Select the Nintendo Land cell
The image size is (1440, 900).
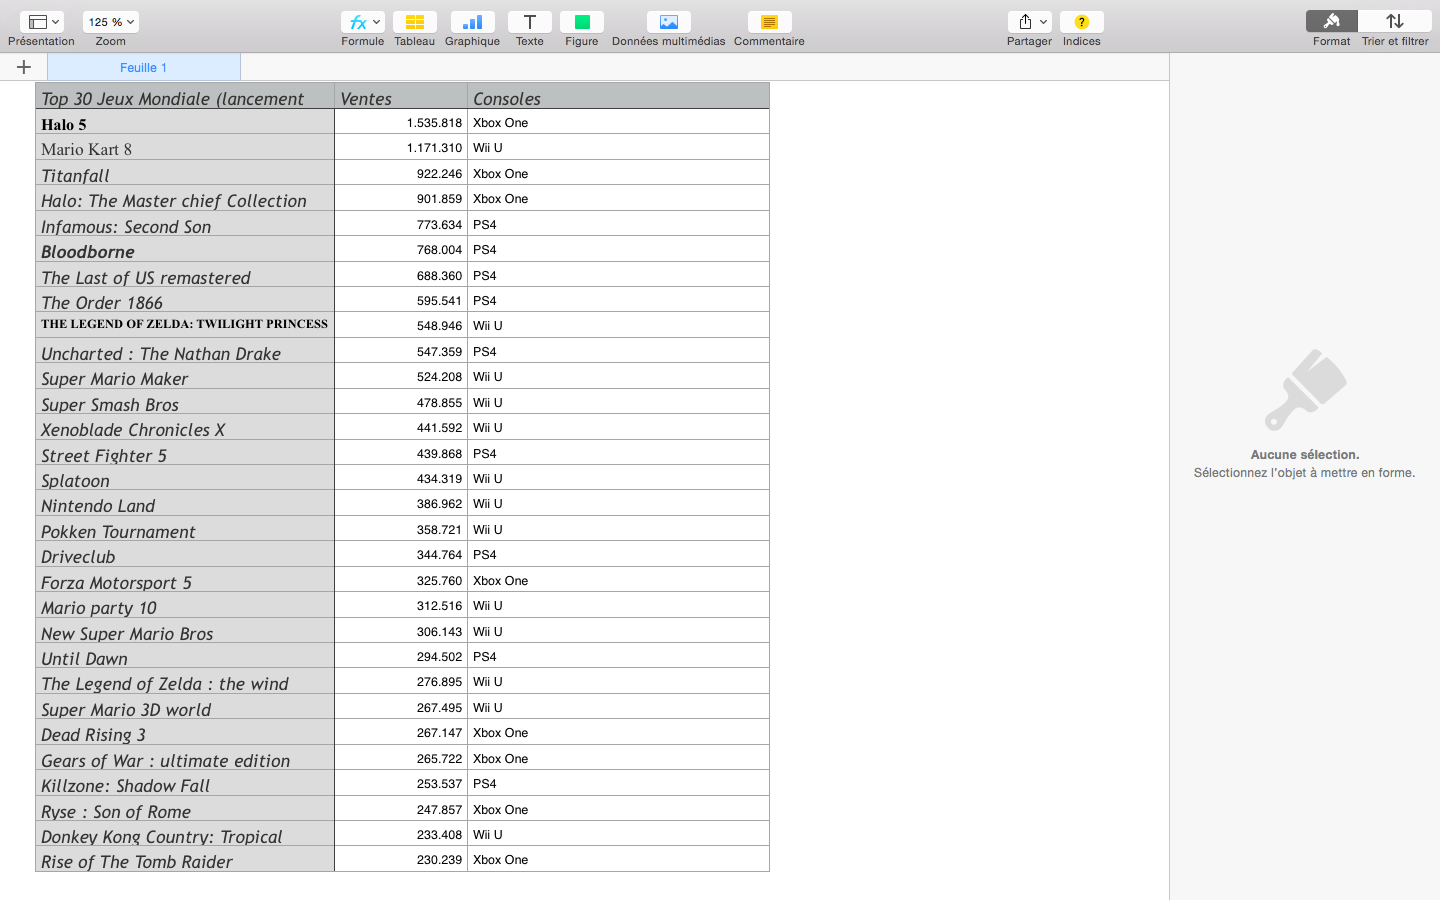(x=185, y=503)
